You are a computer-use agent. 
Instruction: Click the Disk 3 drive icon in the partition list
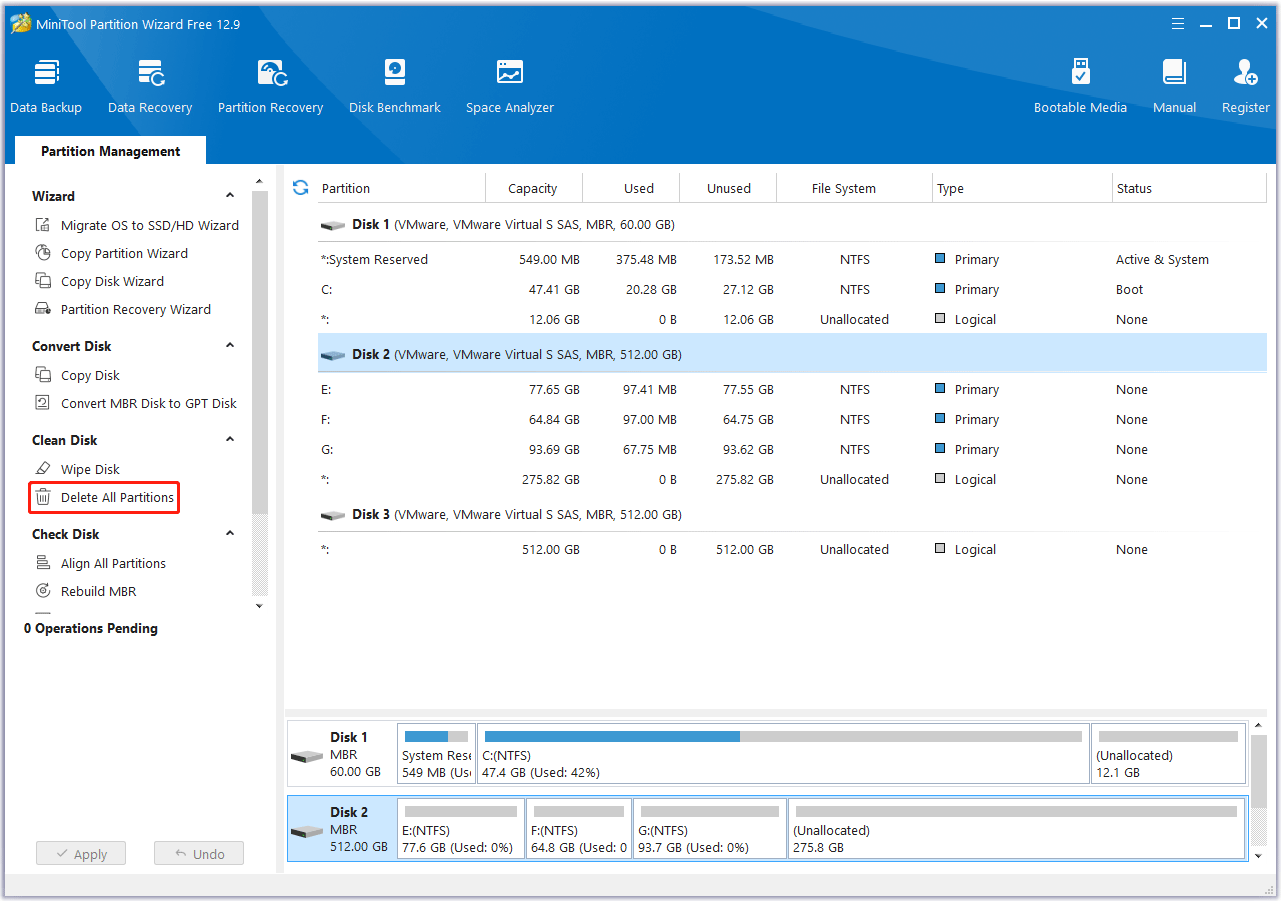(x=333, y=515)
